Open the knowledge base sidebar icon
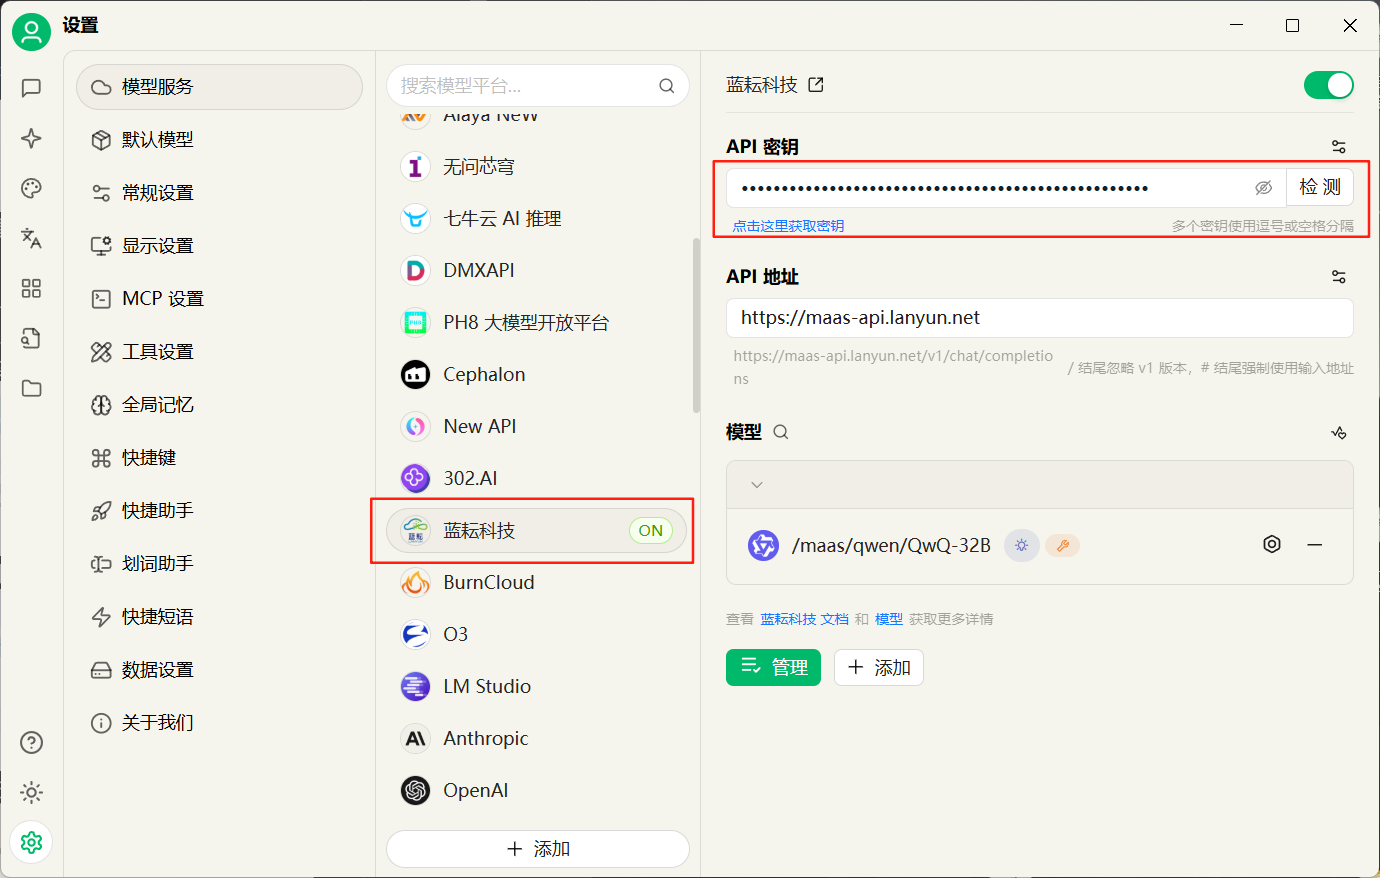 31,338
